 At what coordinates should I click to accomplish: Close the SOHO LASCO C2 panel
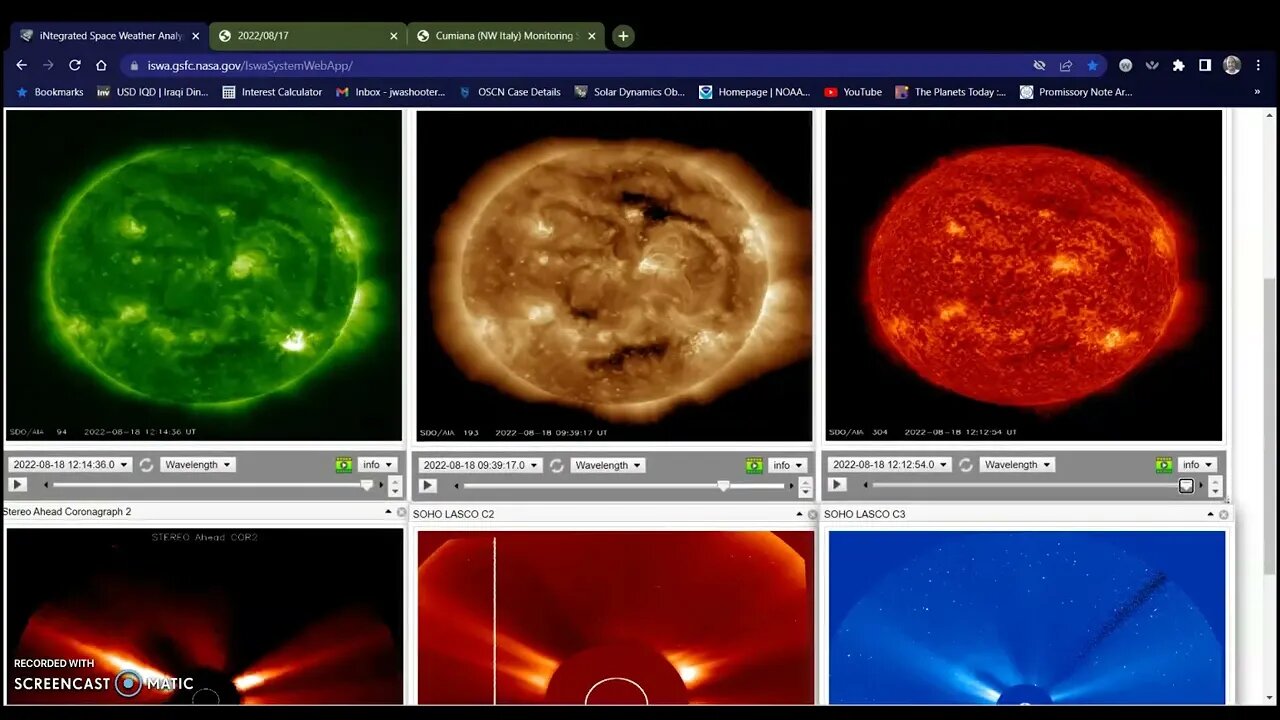[813, 515]
